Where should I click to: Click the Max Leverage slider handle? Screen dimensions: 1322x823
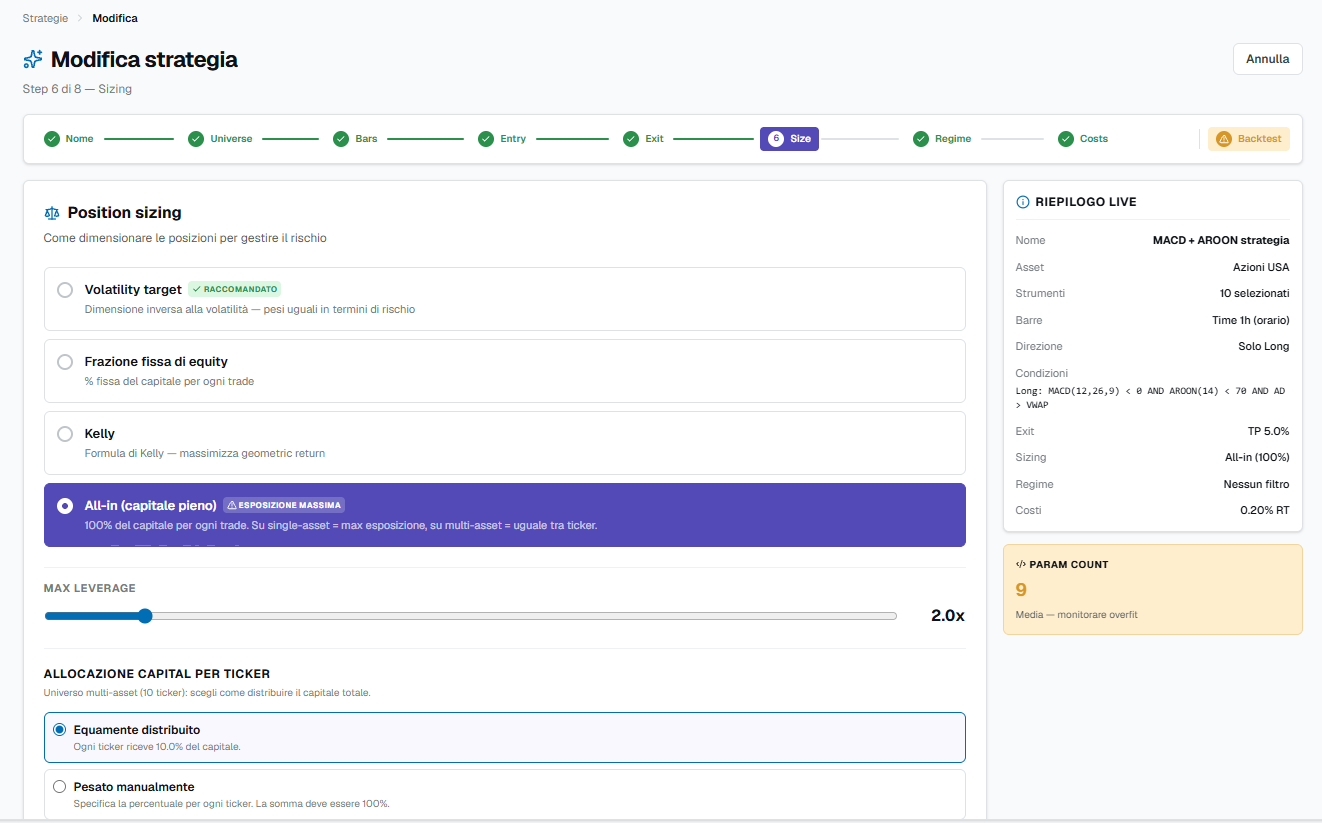click(x=145, y=616)
